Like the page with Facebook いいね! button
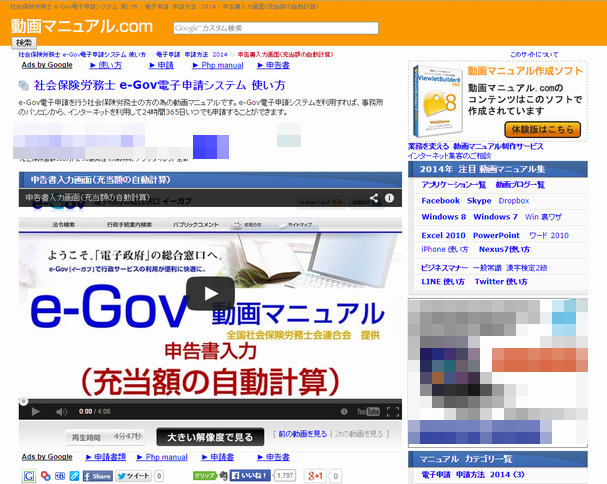This screenshot has height=484, width=607. click(250, 475)
